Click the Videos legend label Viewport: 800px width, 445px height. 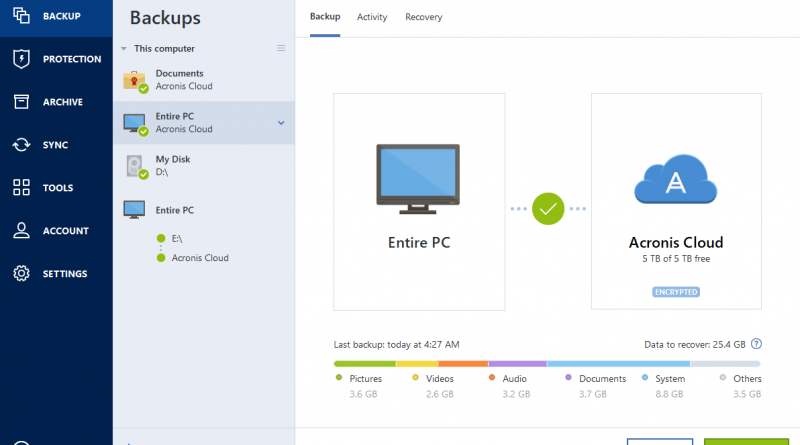pyautogui.click(x=440, y=379)
